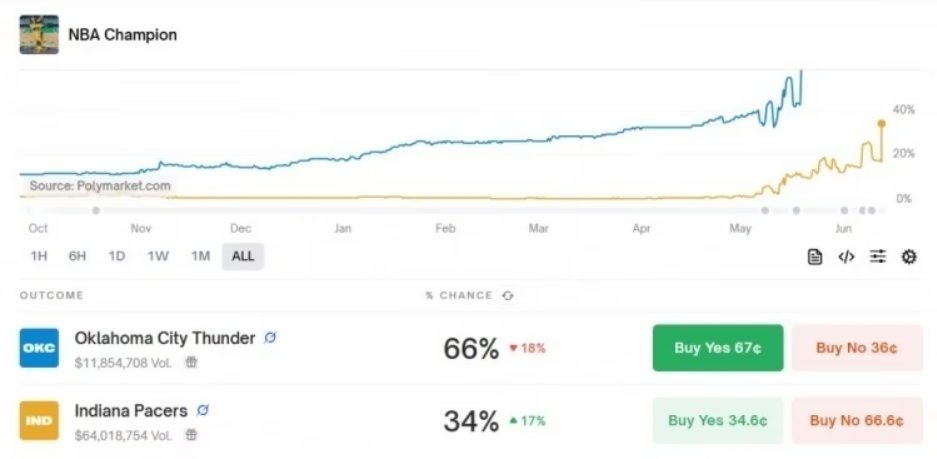Select the ALL time range

coord(243,256)
